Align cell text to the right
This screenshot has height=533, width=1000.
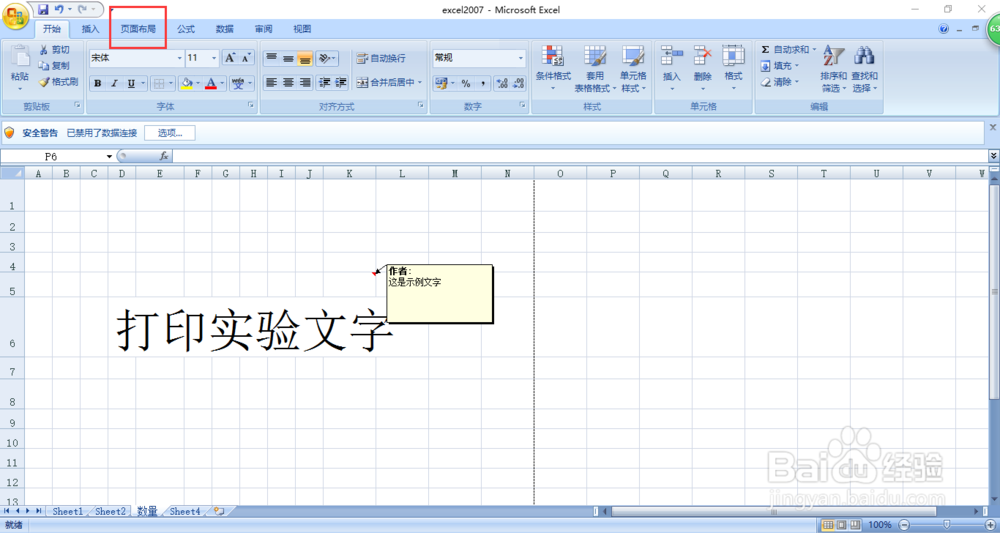[305, 82]
